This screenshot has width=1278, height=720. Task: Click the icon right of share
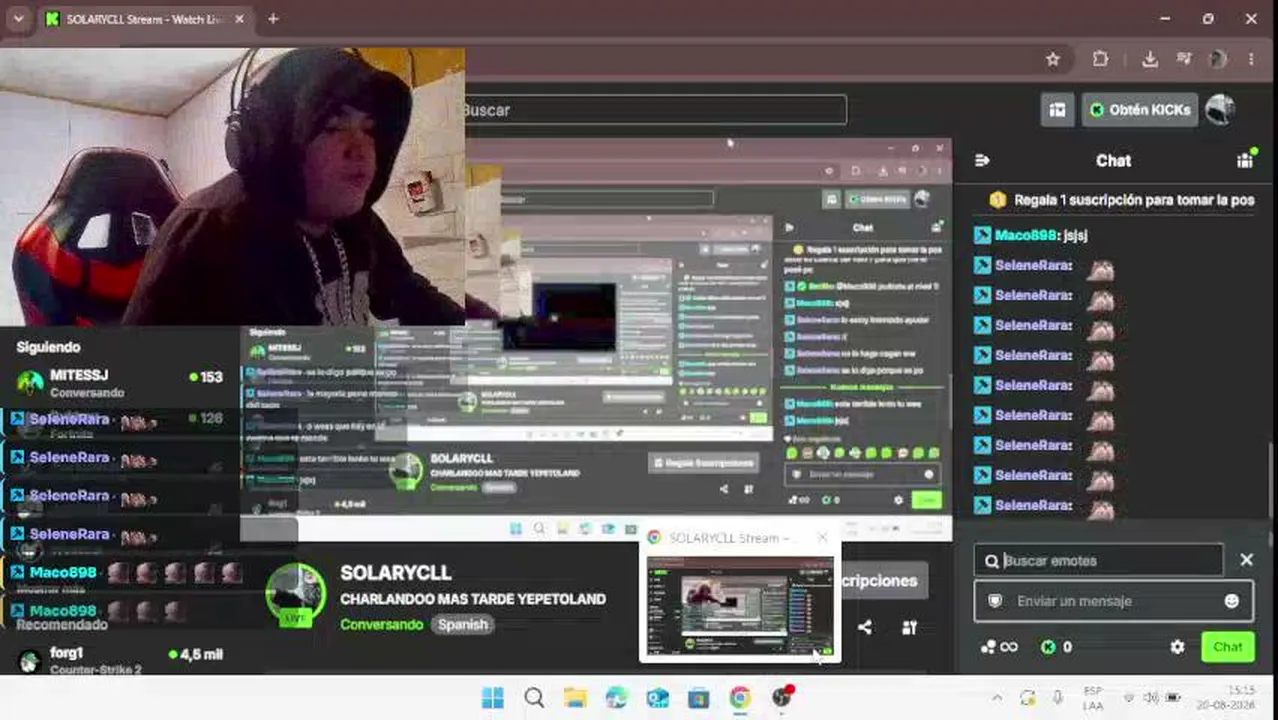(909, 628)
